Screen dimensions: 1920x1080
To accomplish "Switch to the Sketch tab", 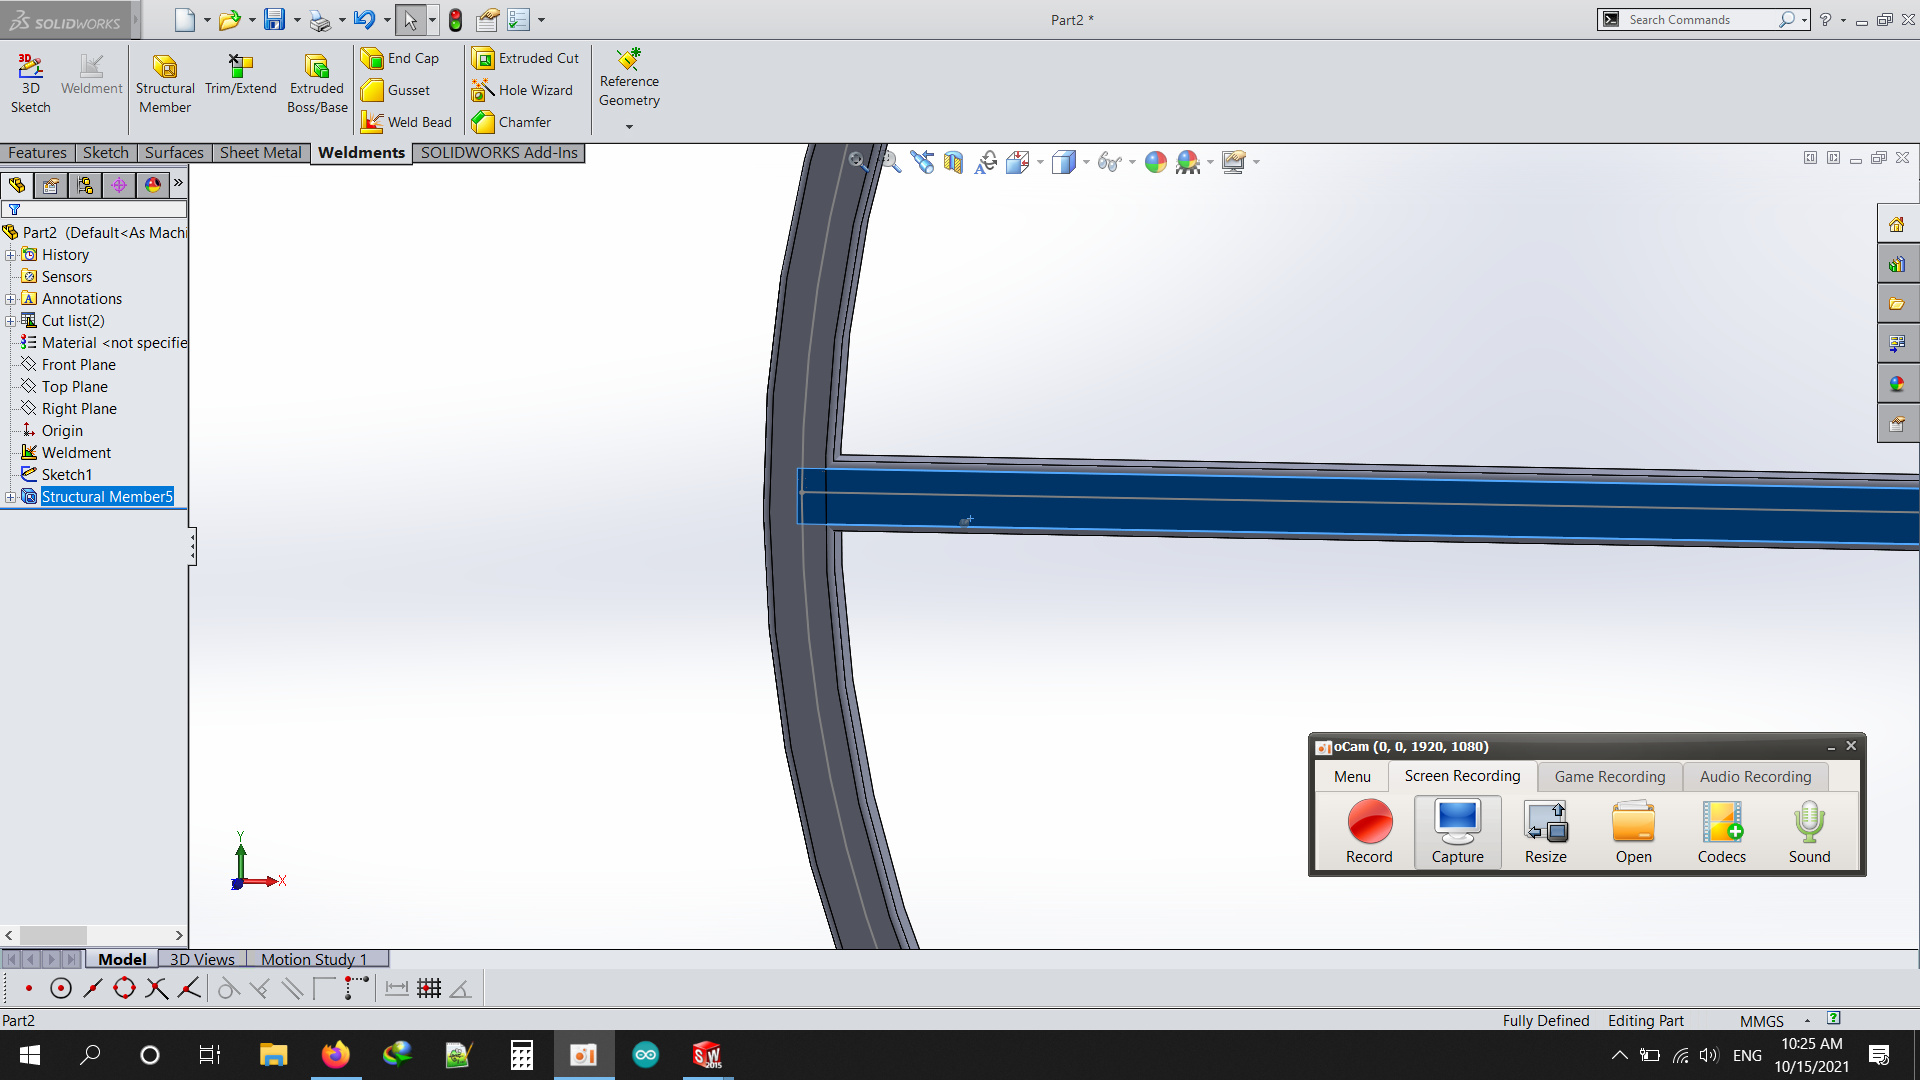I will pyautogui.click(x=105, y=153).
